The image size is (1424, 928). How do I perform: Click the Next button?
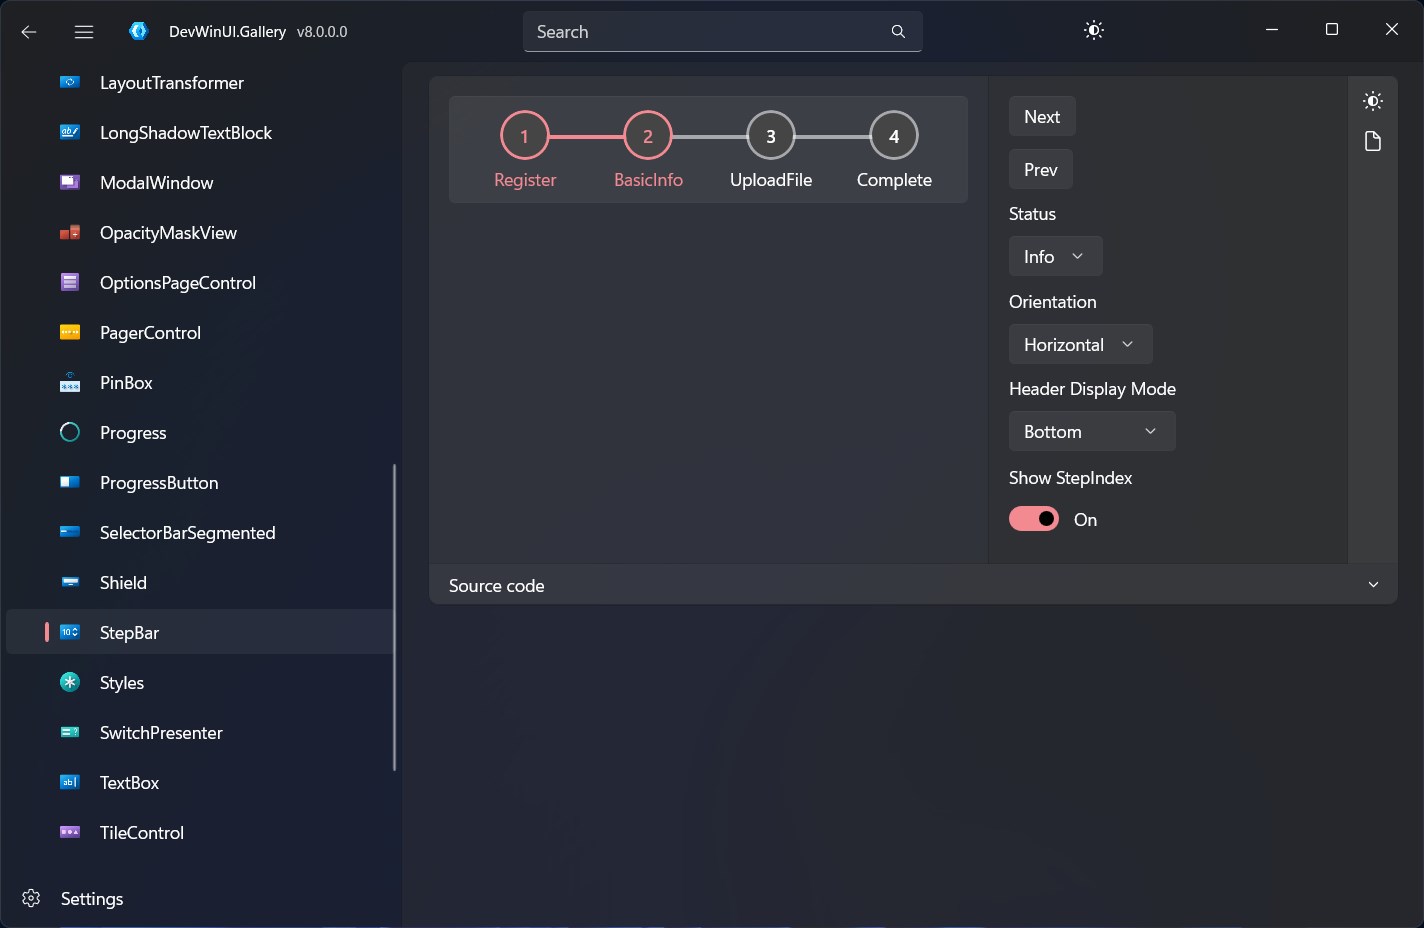[x=1042, y=116]
